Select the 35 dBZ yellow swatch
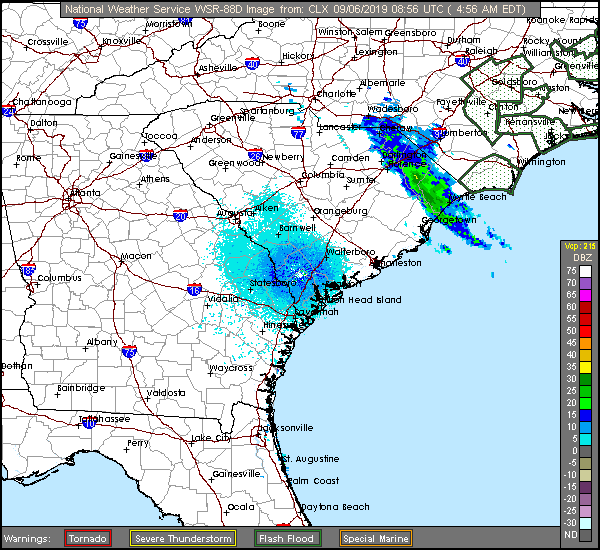This screenshot has width=600, height=550. [585, 367]
